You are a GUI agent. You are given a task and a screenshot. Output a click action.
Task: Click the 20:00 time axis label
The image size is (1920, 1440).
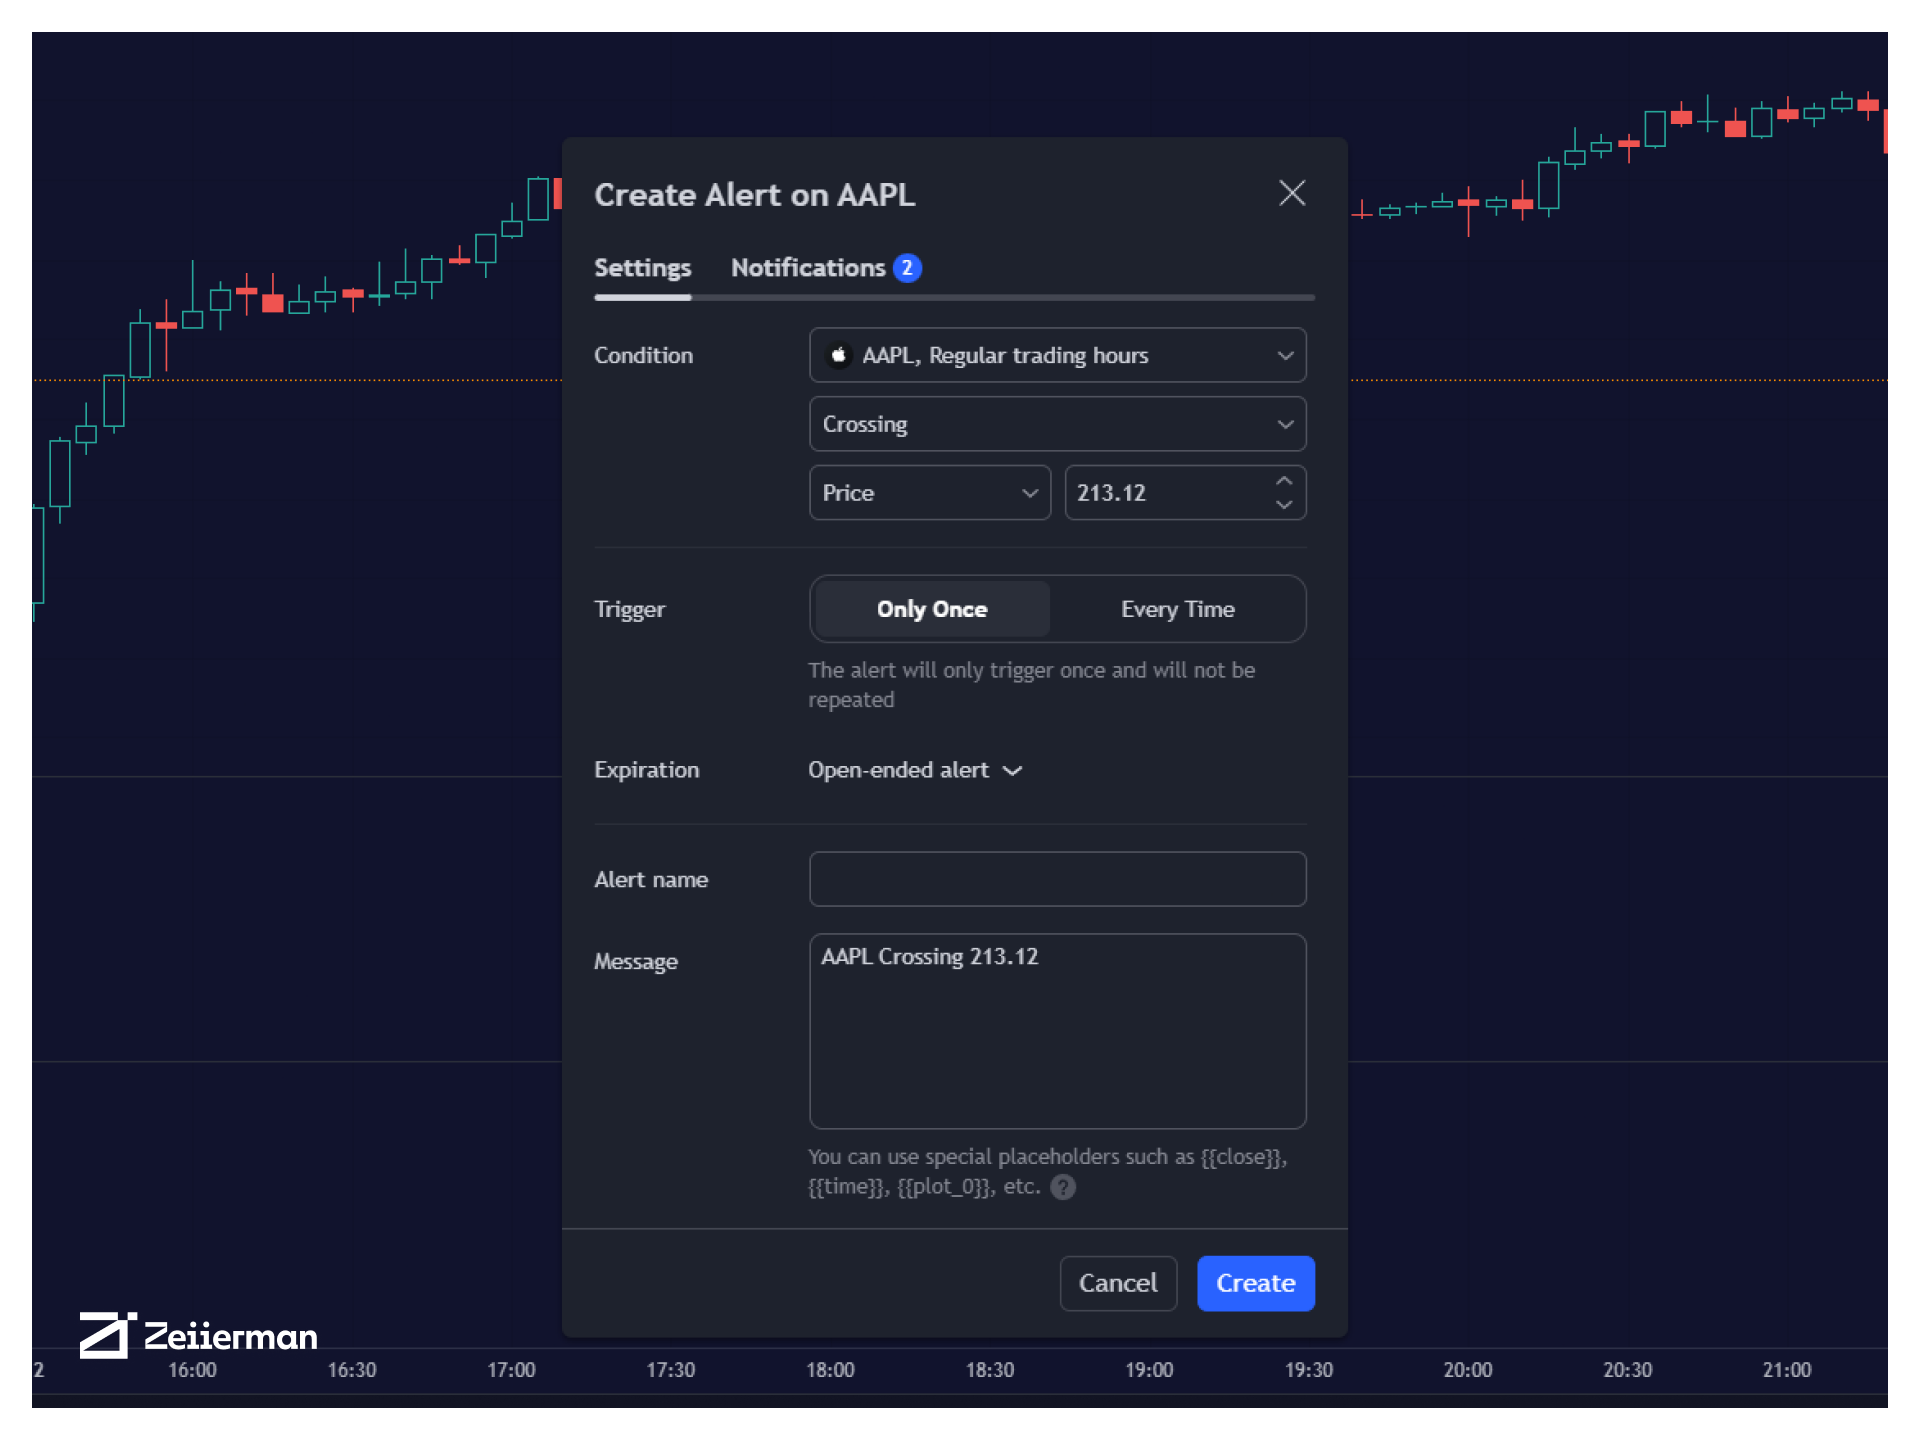1467,1370
